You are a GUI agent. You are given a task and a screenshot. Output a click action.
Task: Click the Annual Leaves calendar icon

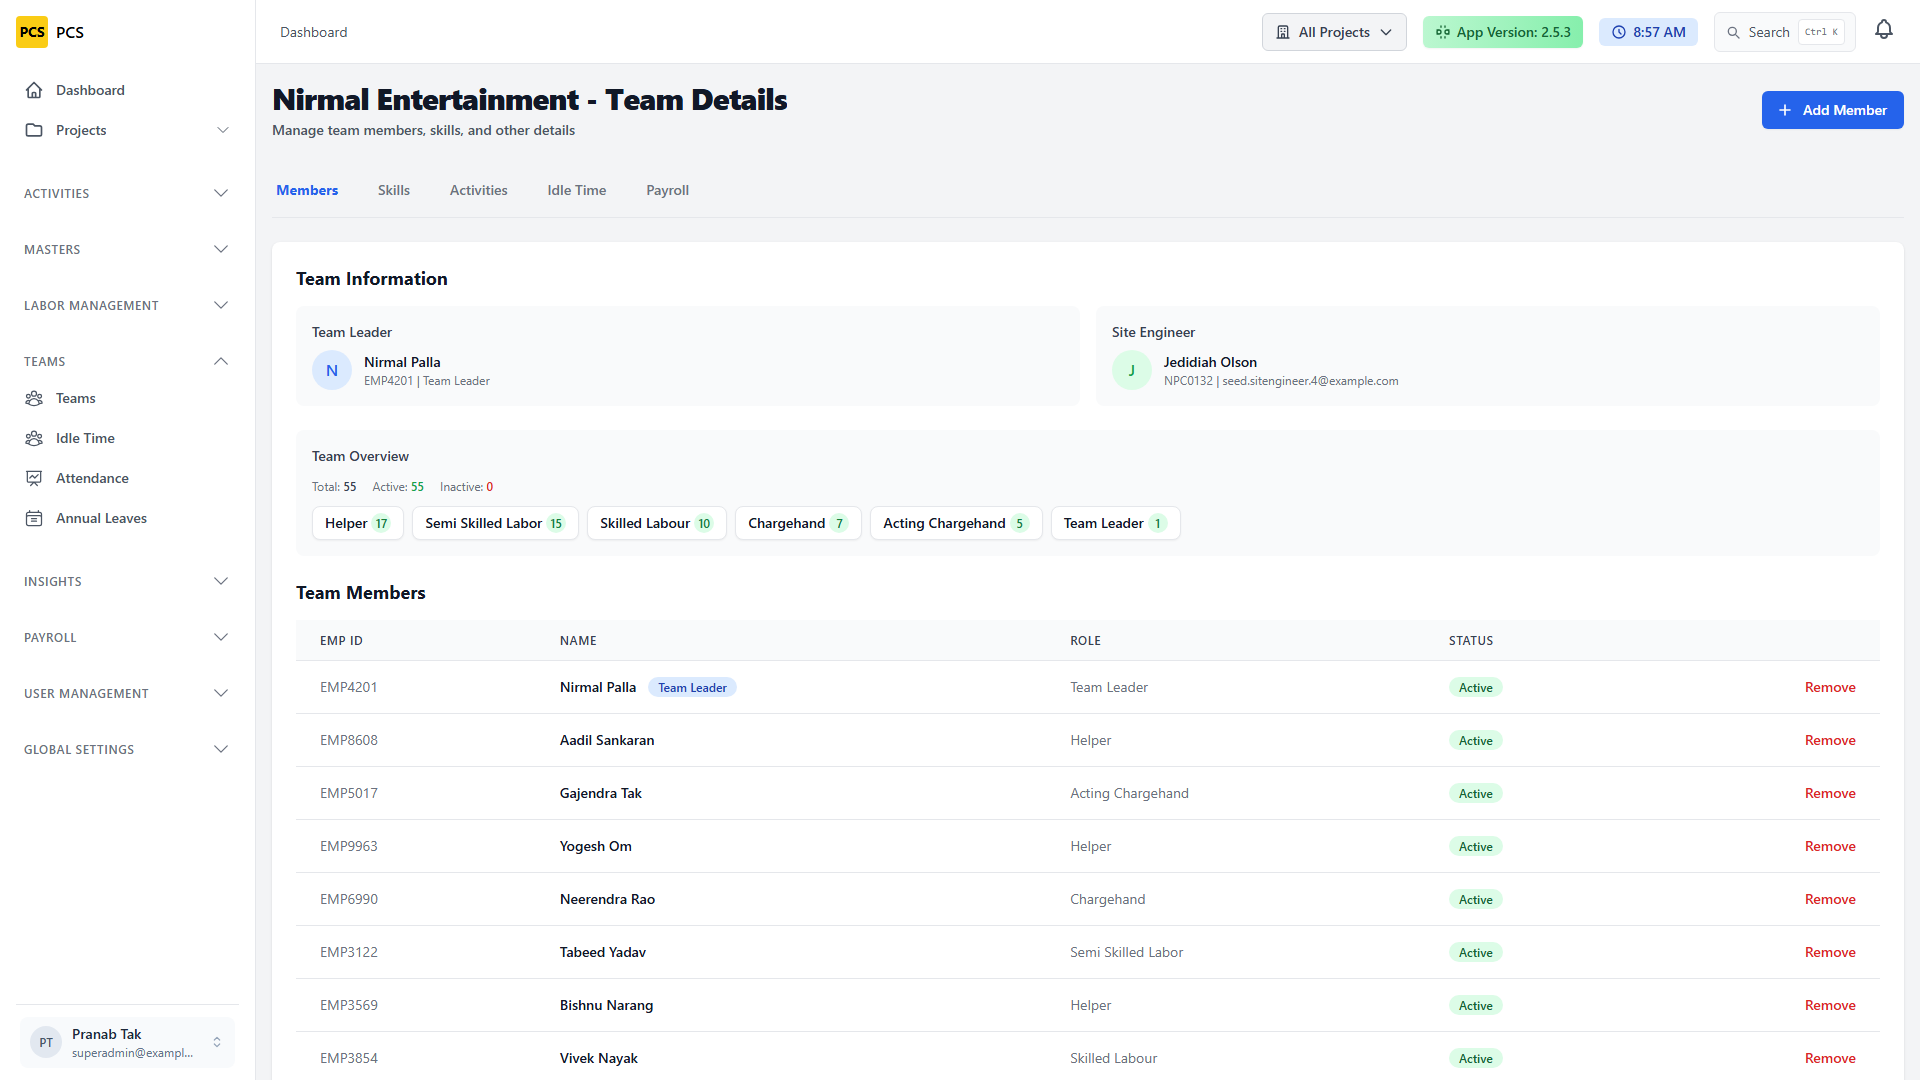click(34, 518)
